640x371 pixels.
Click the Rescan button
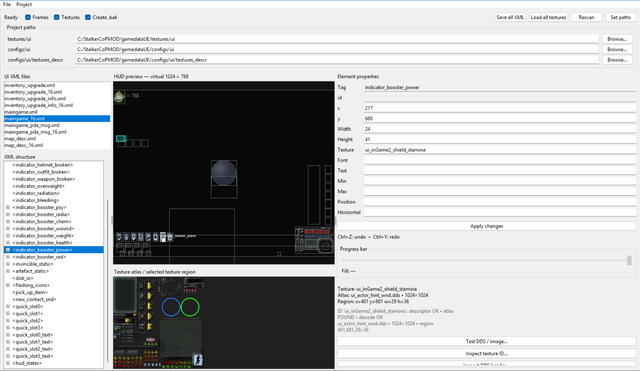click(x=586, y=17)
